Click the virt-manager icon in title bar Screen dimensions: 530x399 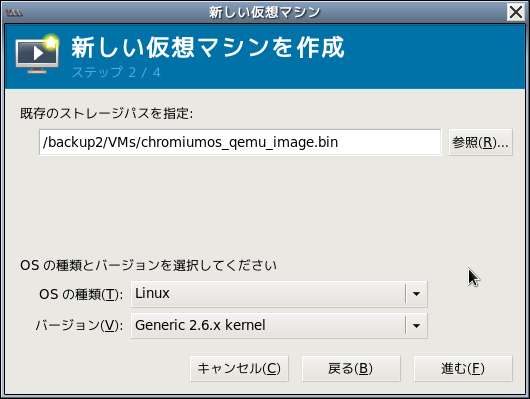pyautogui.click(x=14, y=13)
